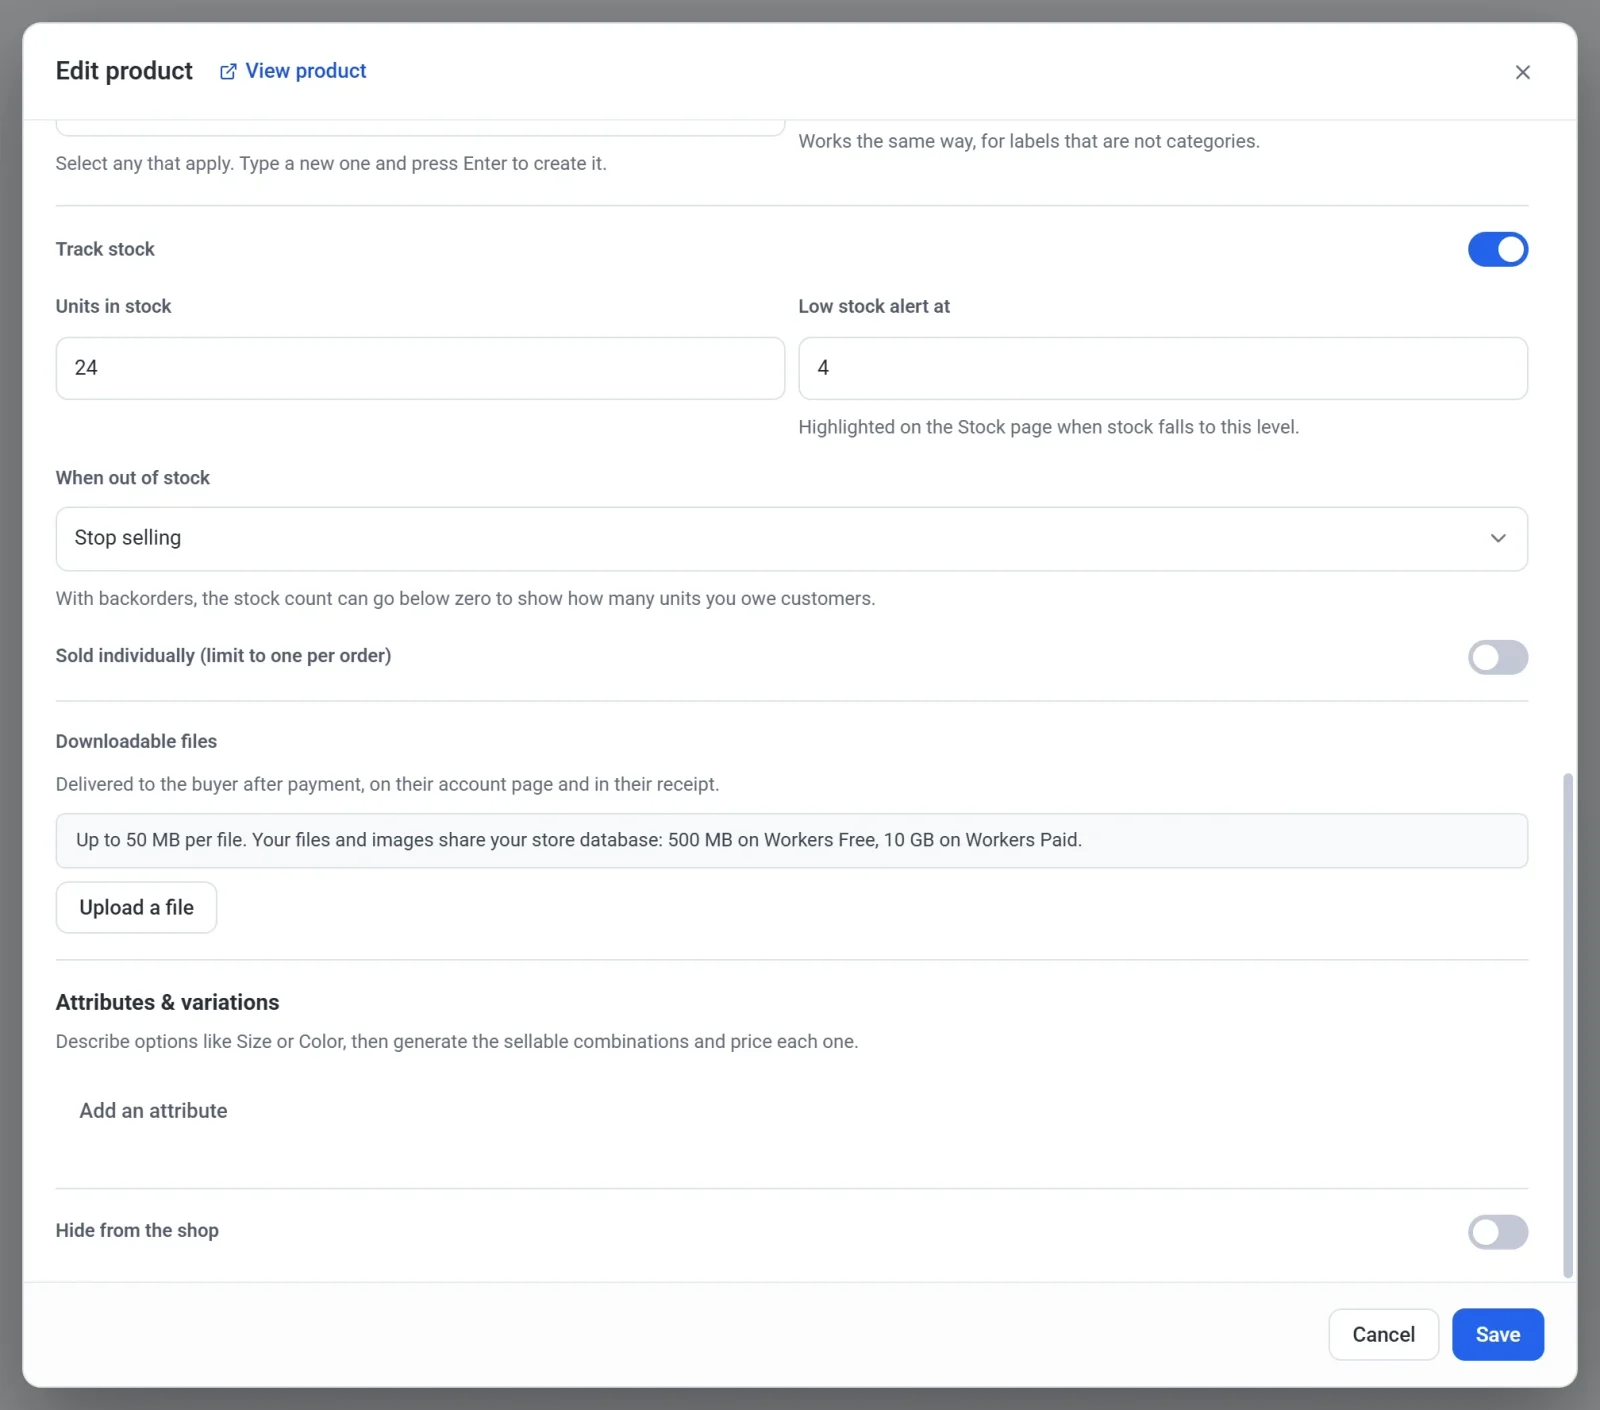Cancel editing the product
Image resolution: width=1600 pixels, height=1410 pixels.
(x=1383, y=1335)
